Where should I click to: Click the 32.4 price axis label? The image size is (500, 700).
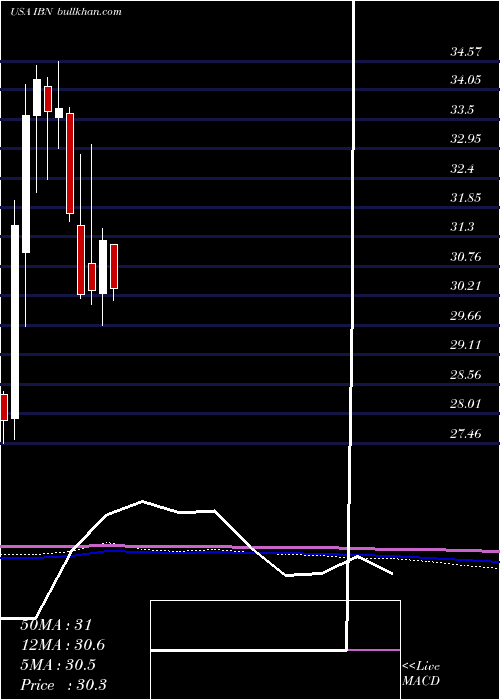(x=462, y=169)
